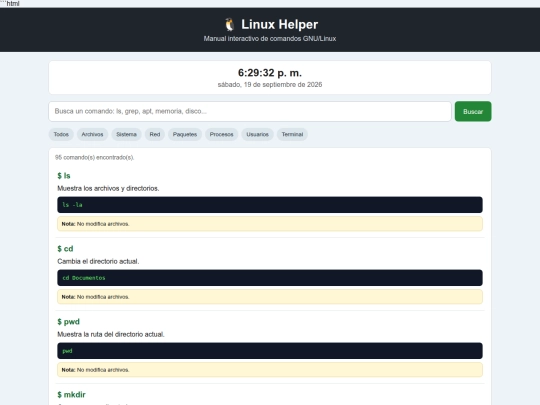Click the penguin icon beside Linux Helper
The width and height of the screenshot is (540, 405).
(x=229, y=24)
